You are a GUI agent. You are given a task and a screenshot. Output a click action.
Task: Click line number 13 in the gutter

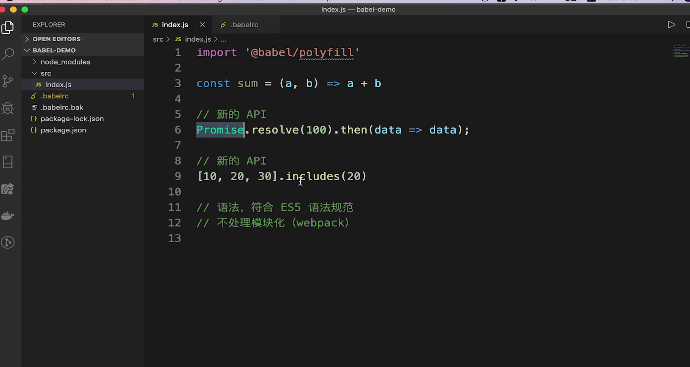(x=175, y=238)
